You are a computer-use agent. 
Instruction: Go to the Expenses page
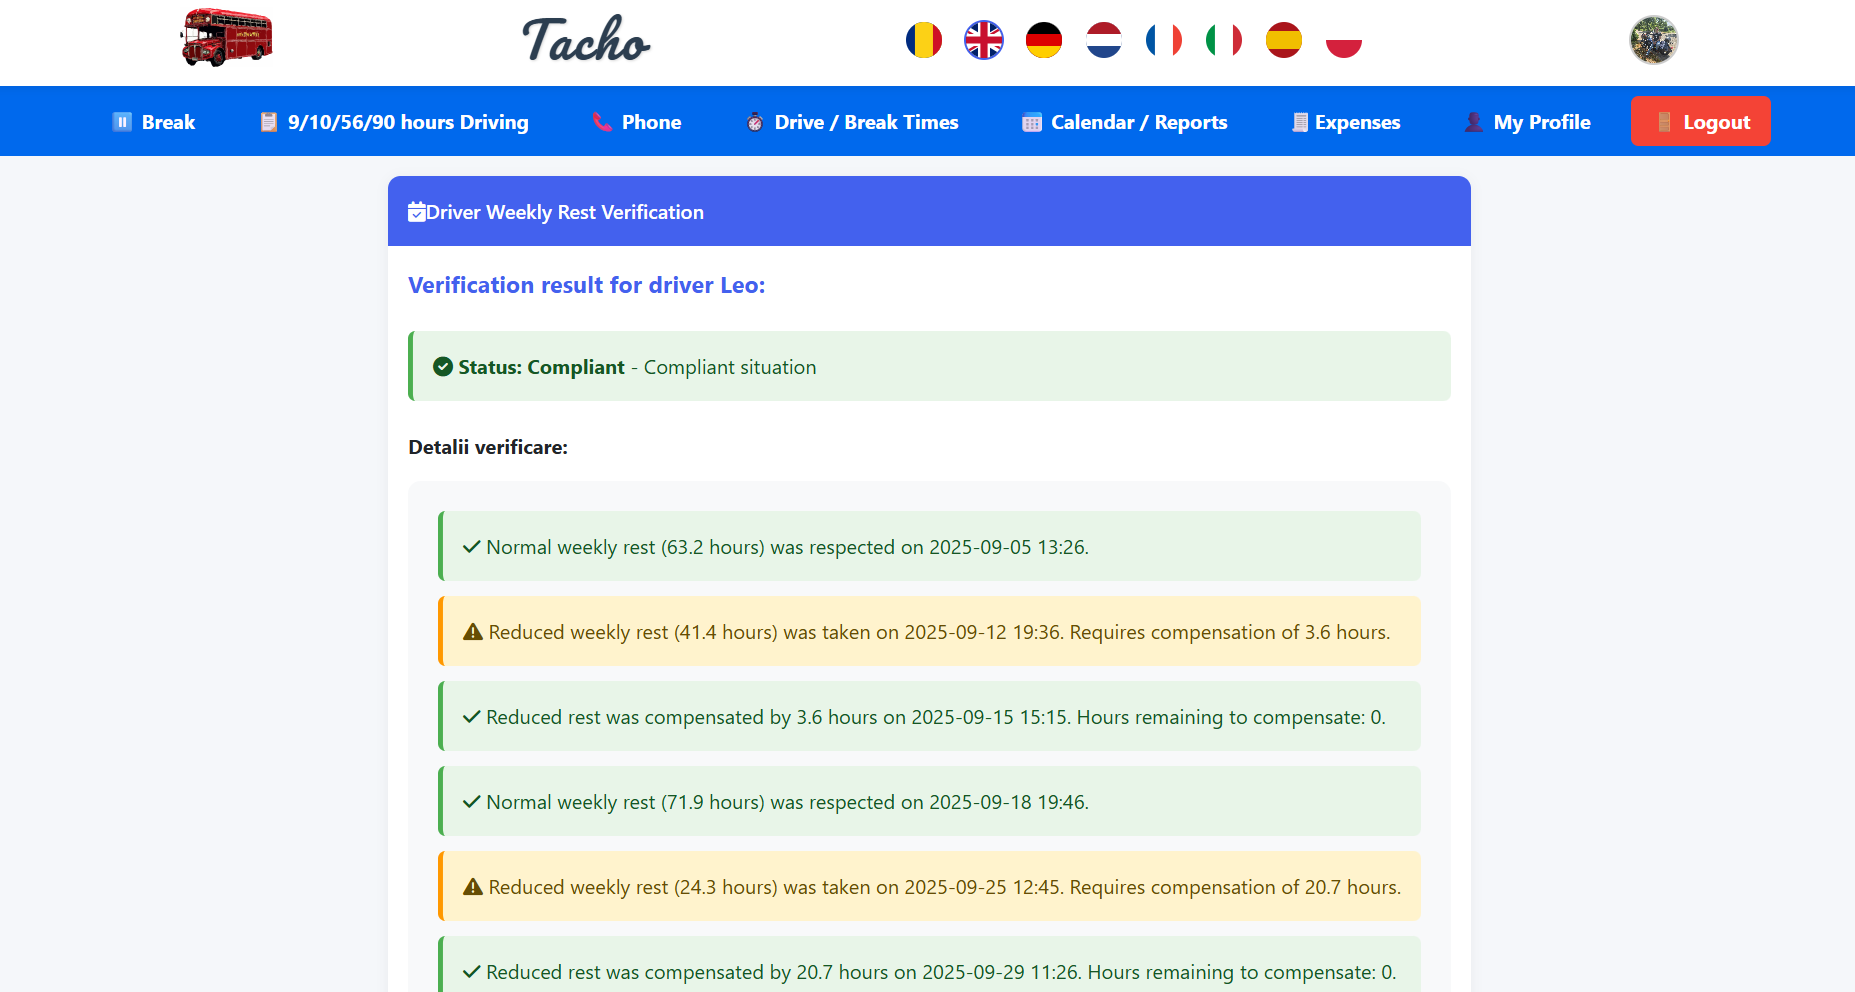point(1346,122)
